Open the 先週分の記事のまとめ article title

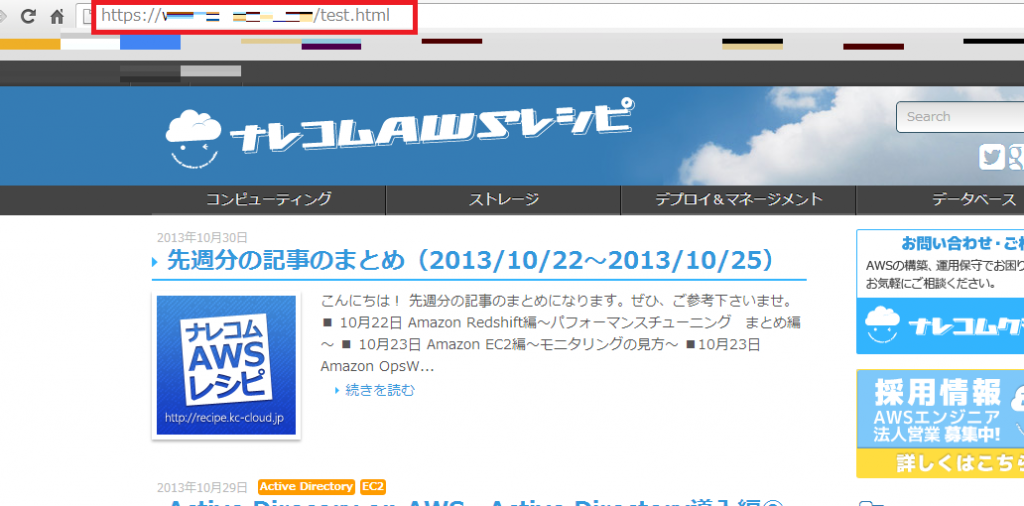click(471, 261)
